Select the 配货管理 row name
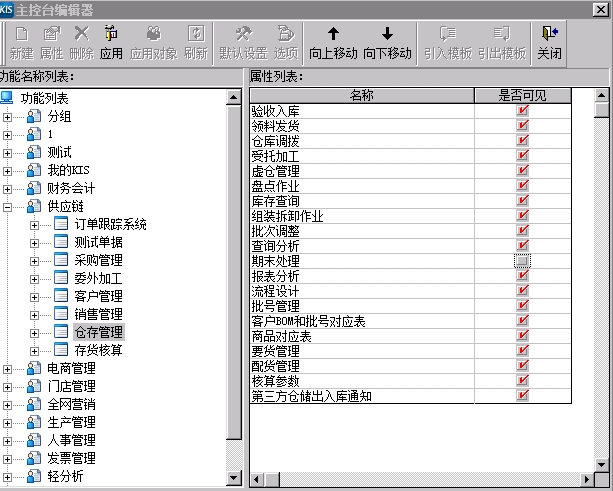Viewport: 613px width, 491px height. pyautogui.click(x=276, y=366)
